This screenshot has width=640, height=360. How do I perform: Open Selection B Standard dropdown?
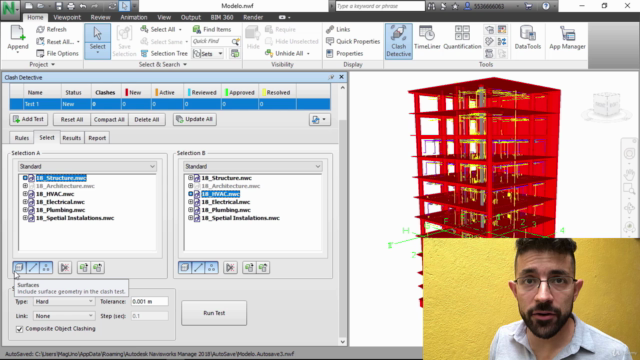point(253,167)
